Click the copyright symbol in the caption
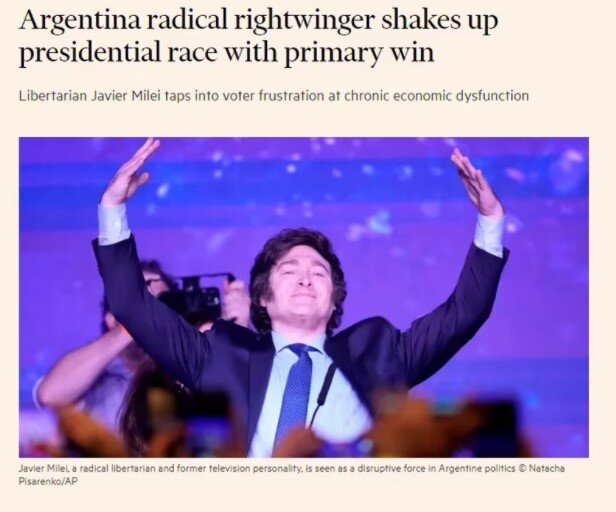The height and width of the screenshot is (512, 616). [x=522, y=468]
